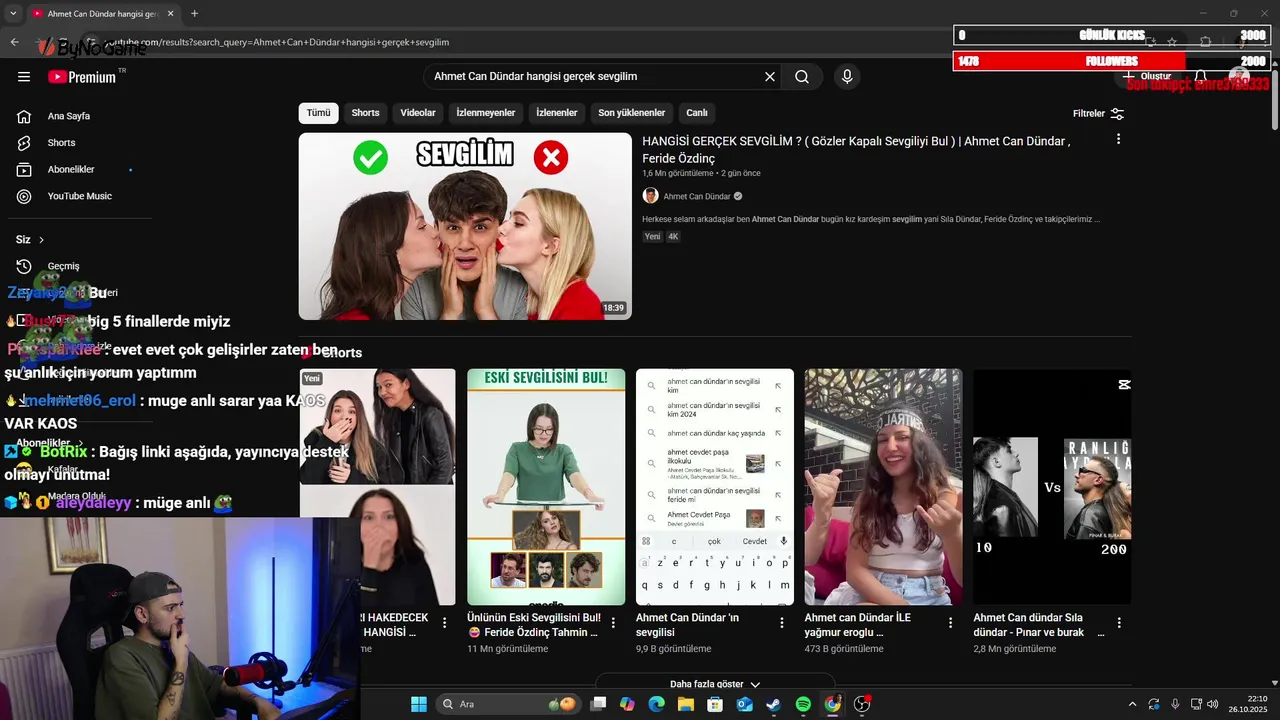Show hidden system tray icons
Image resolution: width=1280 pixels, height=720 pixels.
click(1132, 704)
